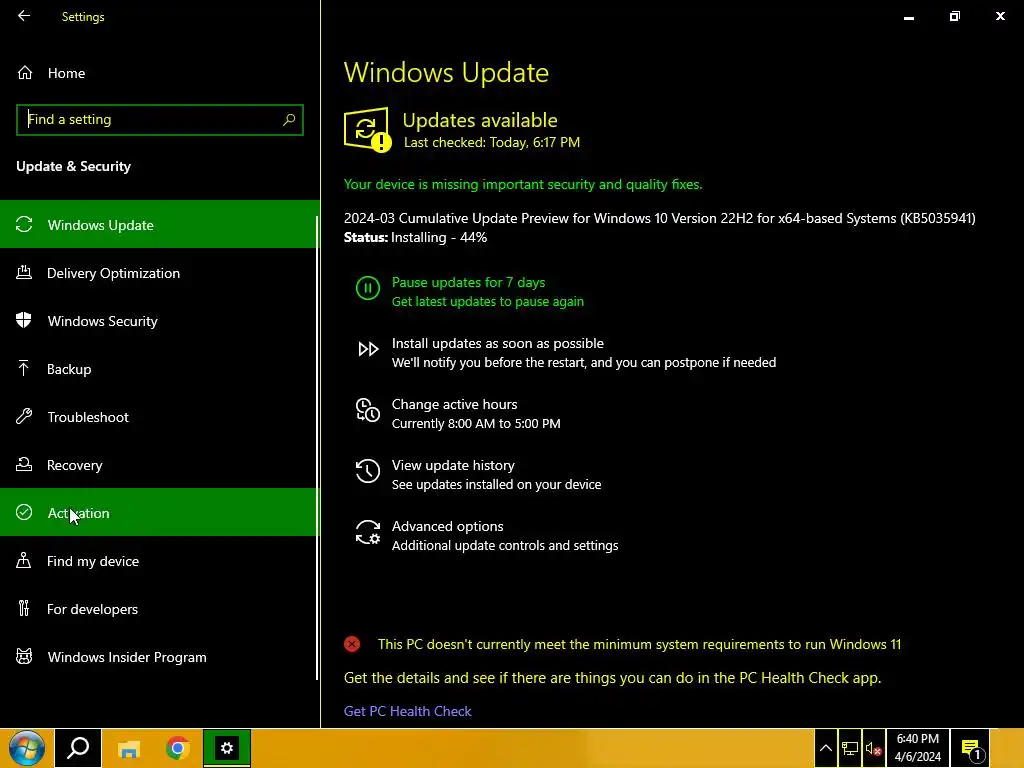Click the Windows Security shield icon
Image resolution: width=1024 pixels, height=768 pixels.
pyautogui.click(x=24, y=320)
